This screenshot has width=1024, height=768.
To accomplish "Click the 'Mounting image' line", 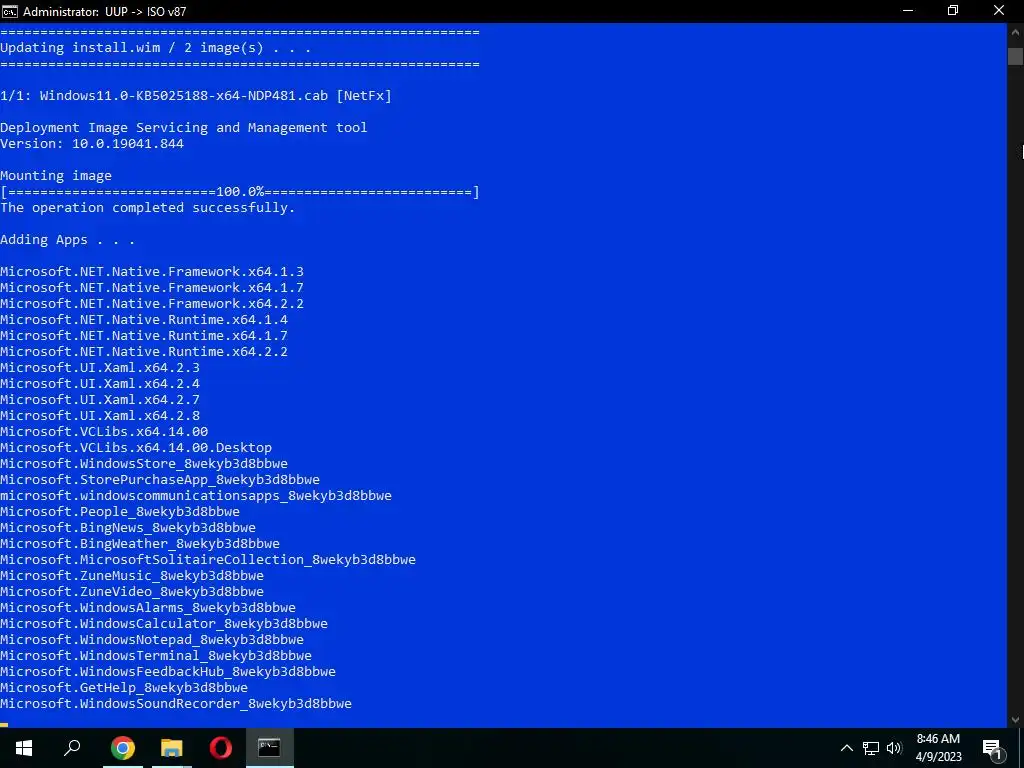I will click(x=56, y=176).
